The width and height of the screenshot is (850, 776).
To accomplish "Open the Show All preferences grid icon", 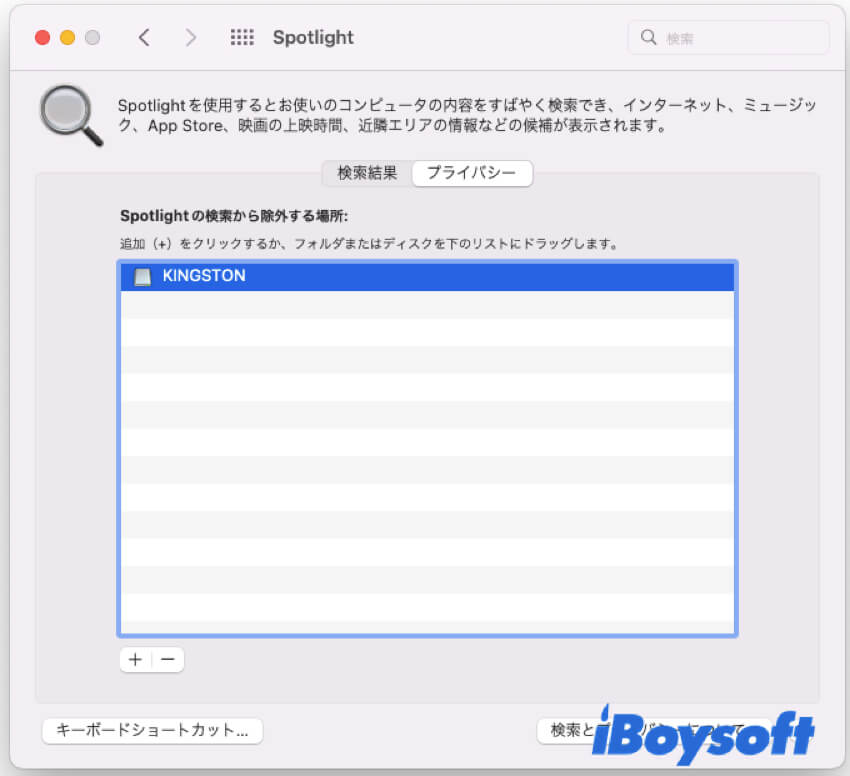I will pos(241,37).
